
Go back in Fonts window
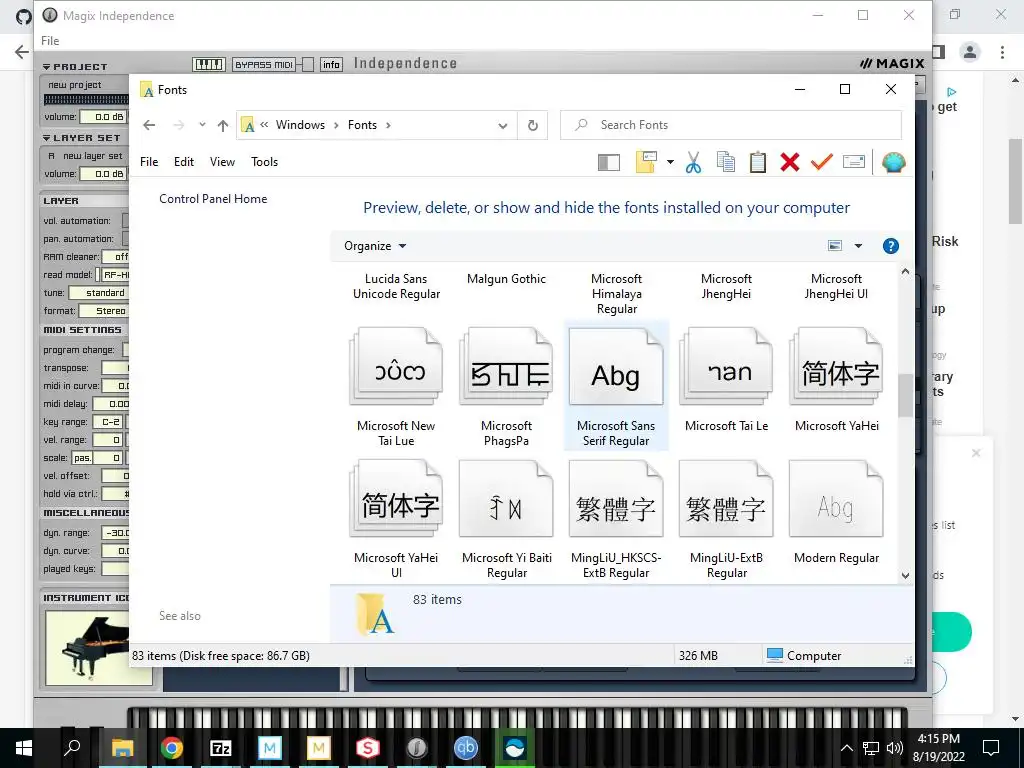150,125
